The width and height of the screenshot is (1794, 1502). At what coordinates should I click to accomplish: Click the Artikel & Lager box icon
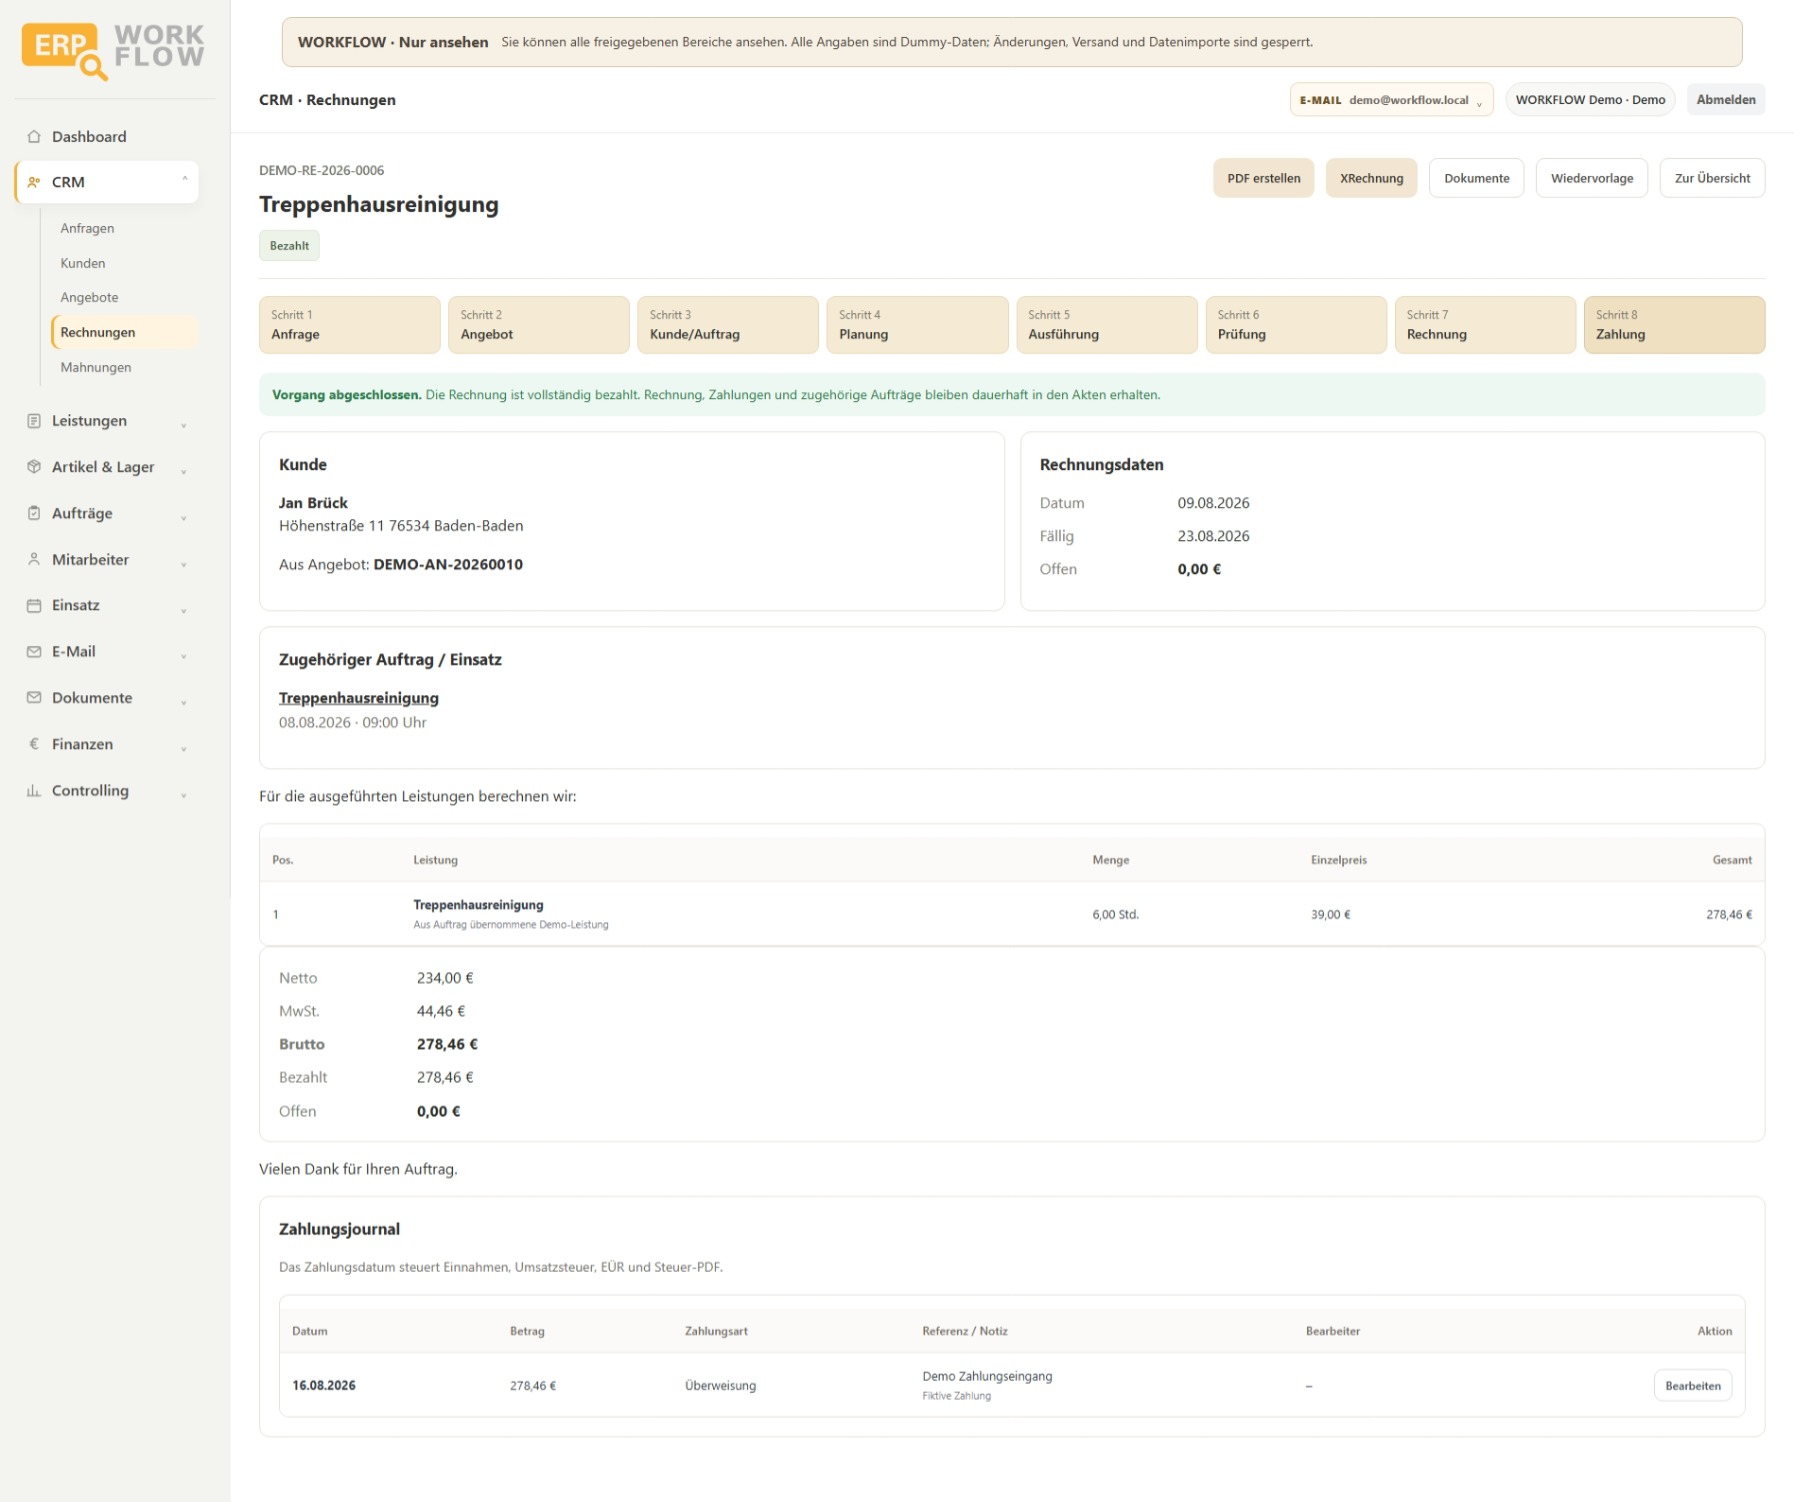[34, 467]
